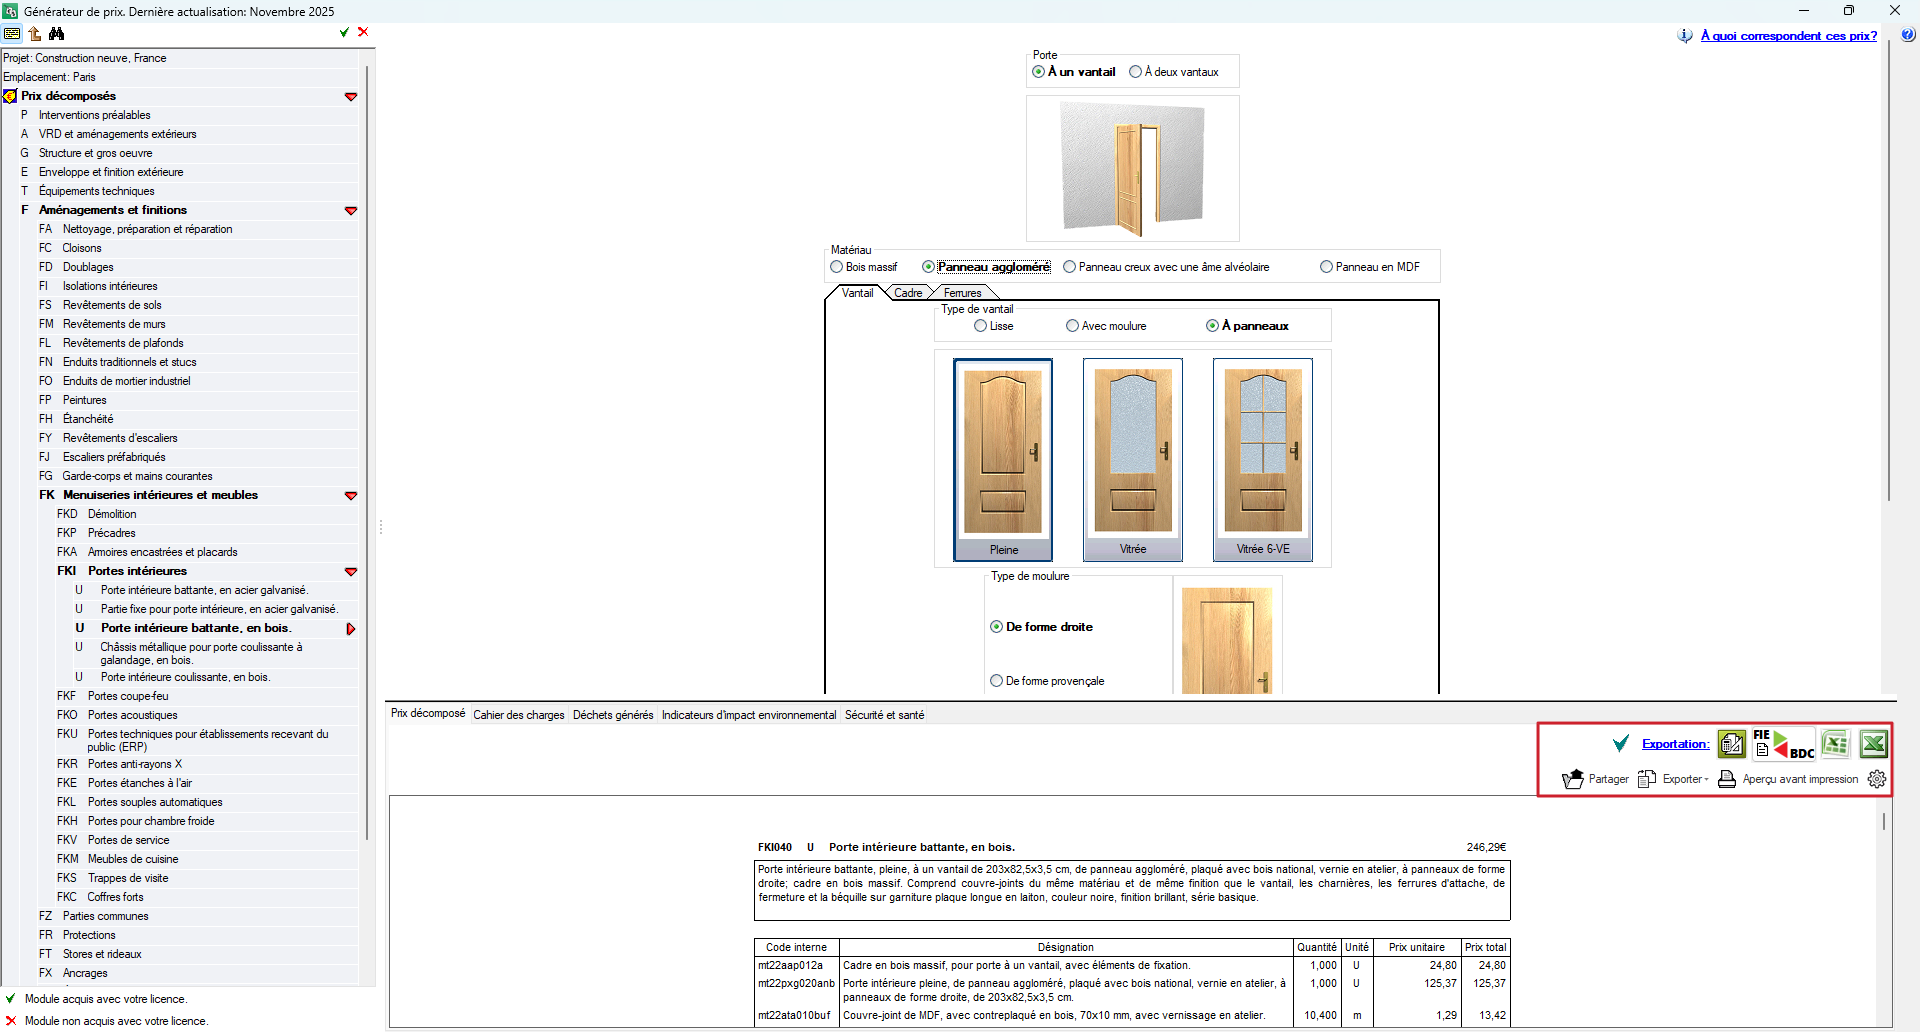Click the app icon in the title bar
This screenshot has height=1032, width=1920.
pos(10,11)
